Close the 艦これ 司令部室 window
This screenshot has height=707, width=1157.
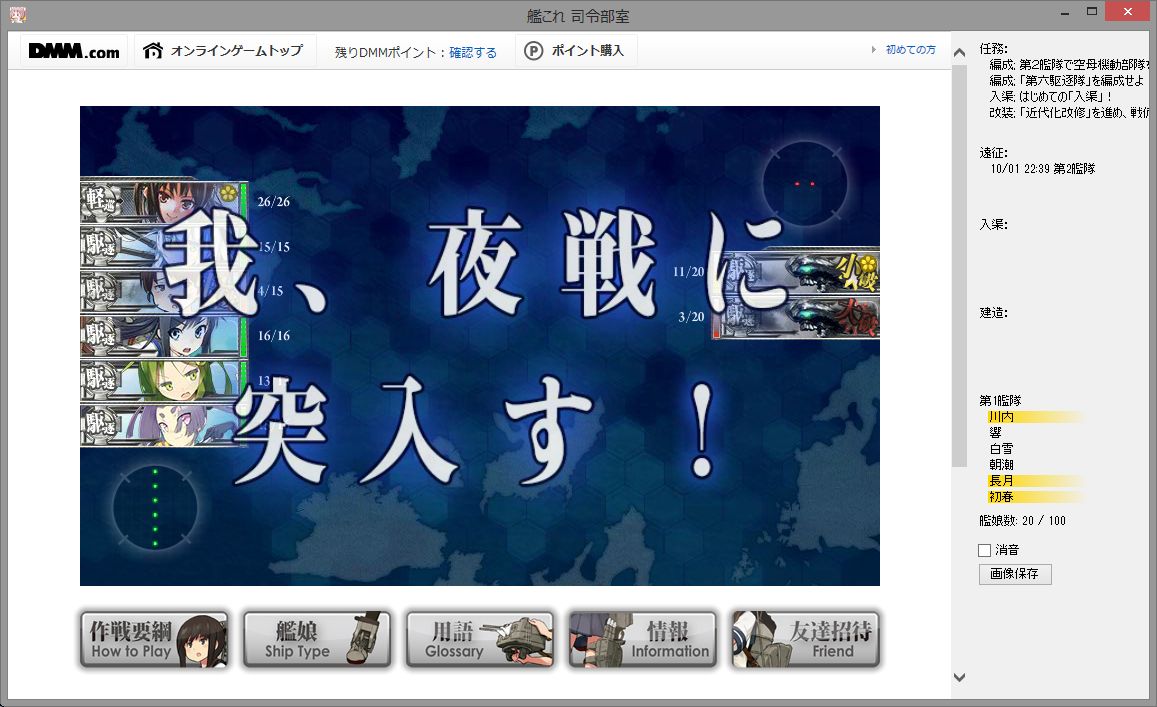click(1127, 11)
